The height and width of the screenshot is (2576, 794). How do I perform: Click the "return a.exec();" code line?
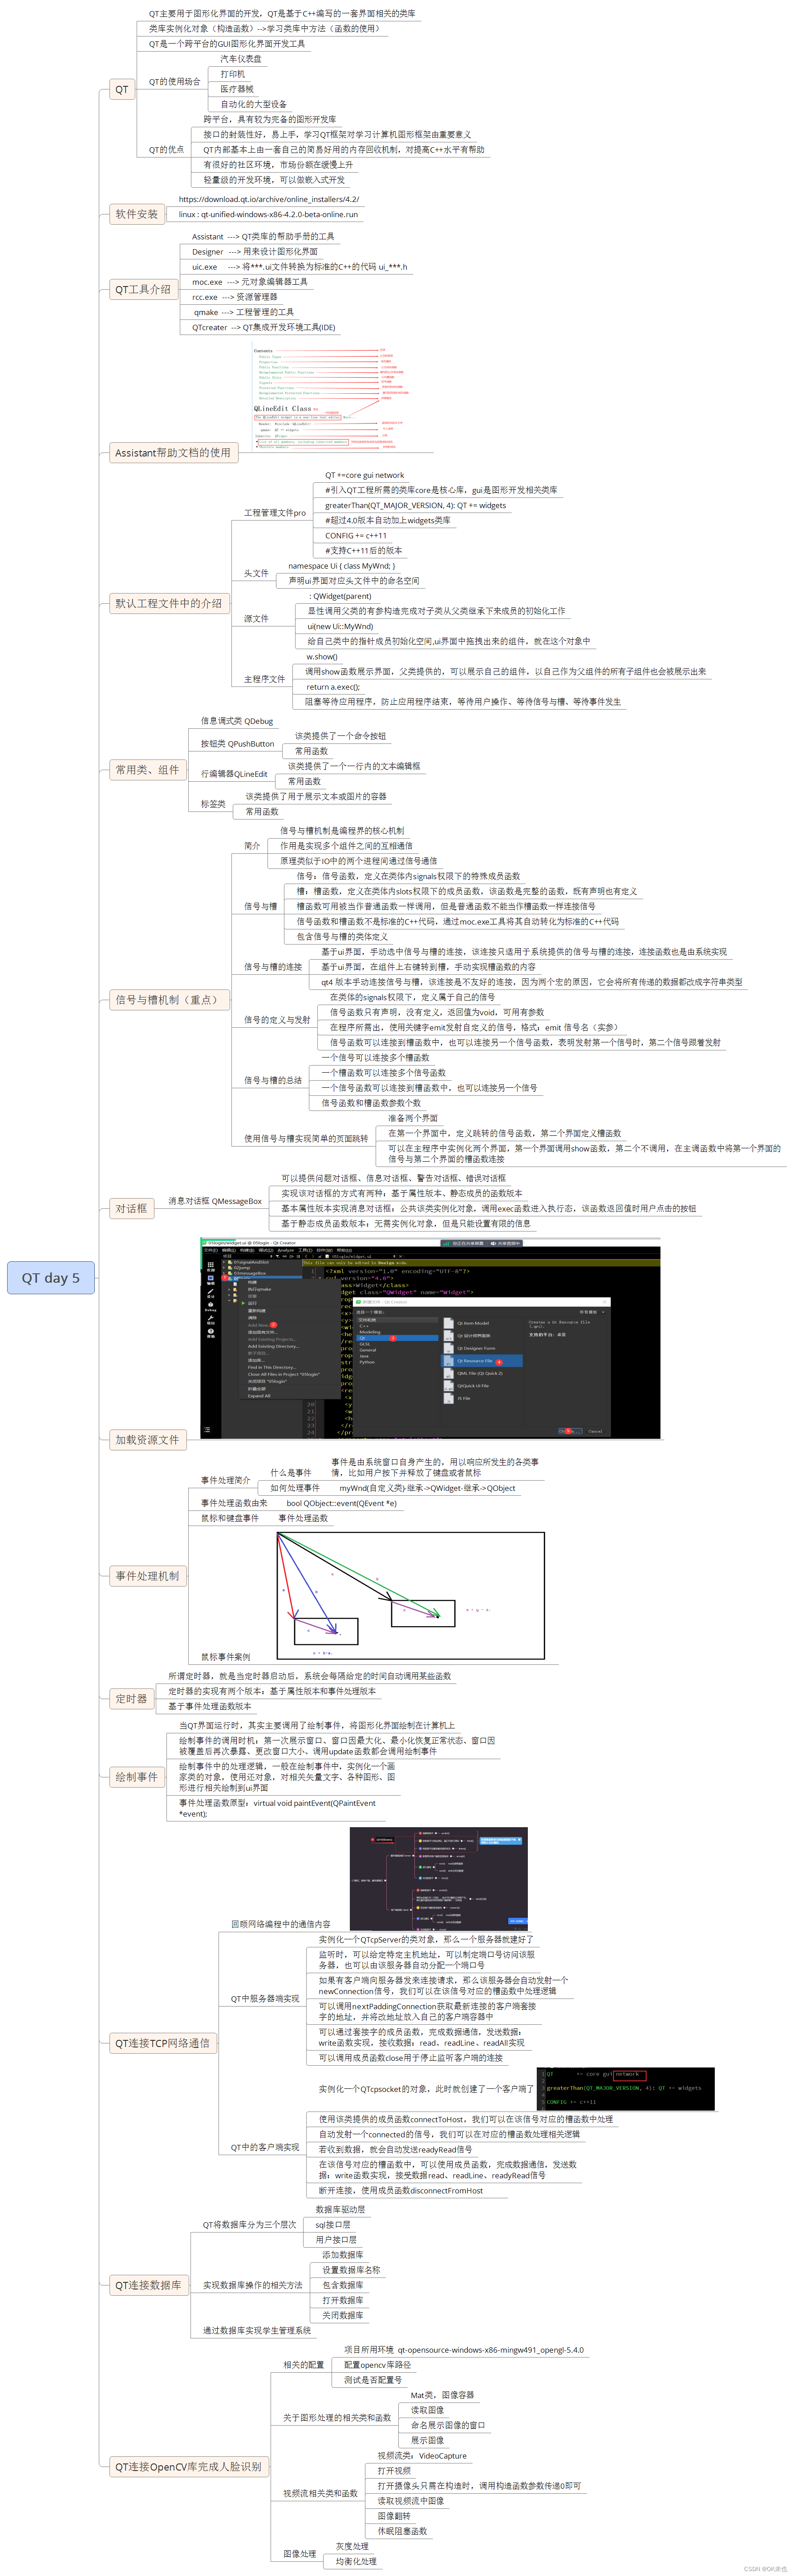coord(333,687)
